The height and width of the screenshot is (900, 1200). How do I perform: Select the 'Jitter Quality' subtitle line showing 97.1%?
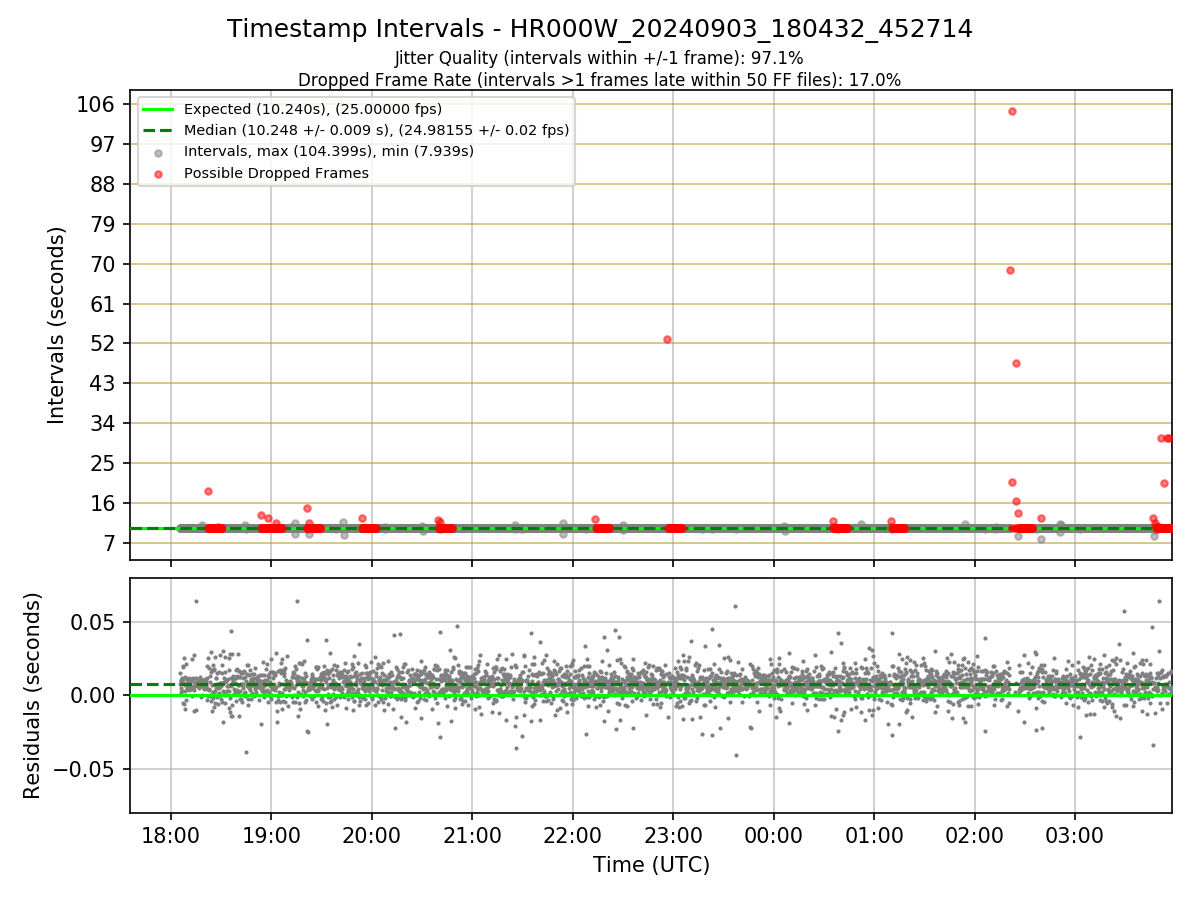click(599, 58)
